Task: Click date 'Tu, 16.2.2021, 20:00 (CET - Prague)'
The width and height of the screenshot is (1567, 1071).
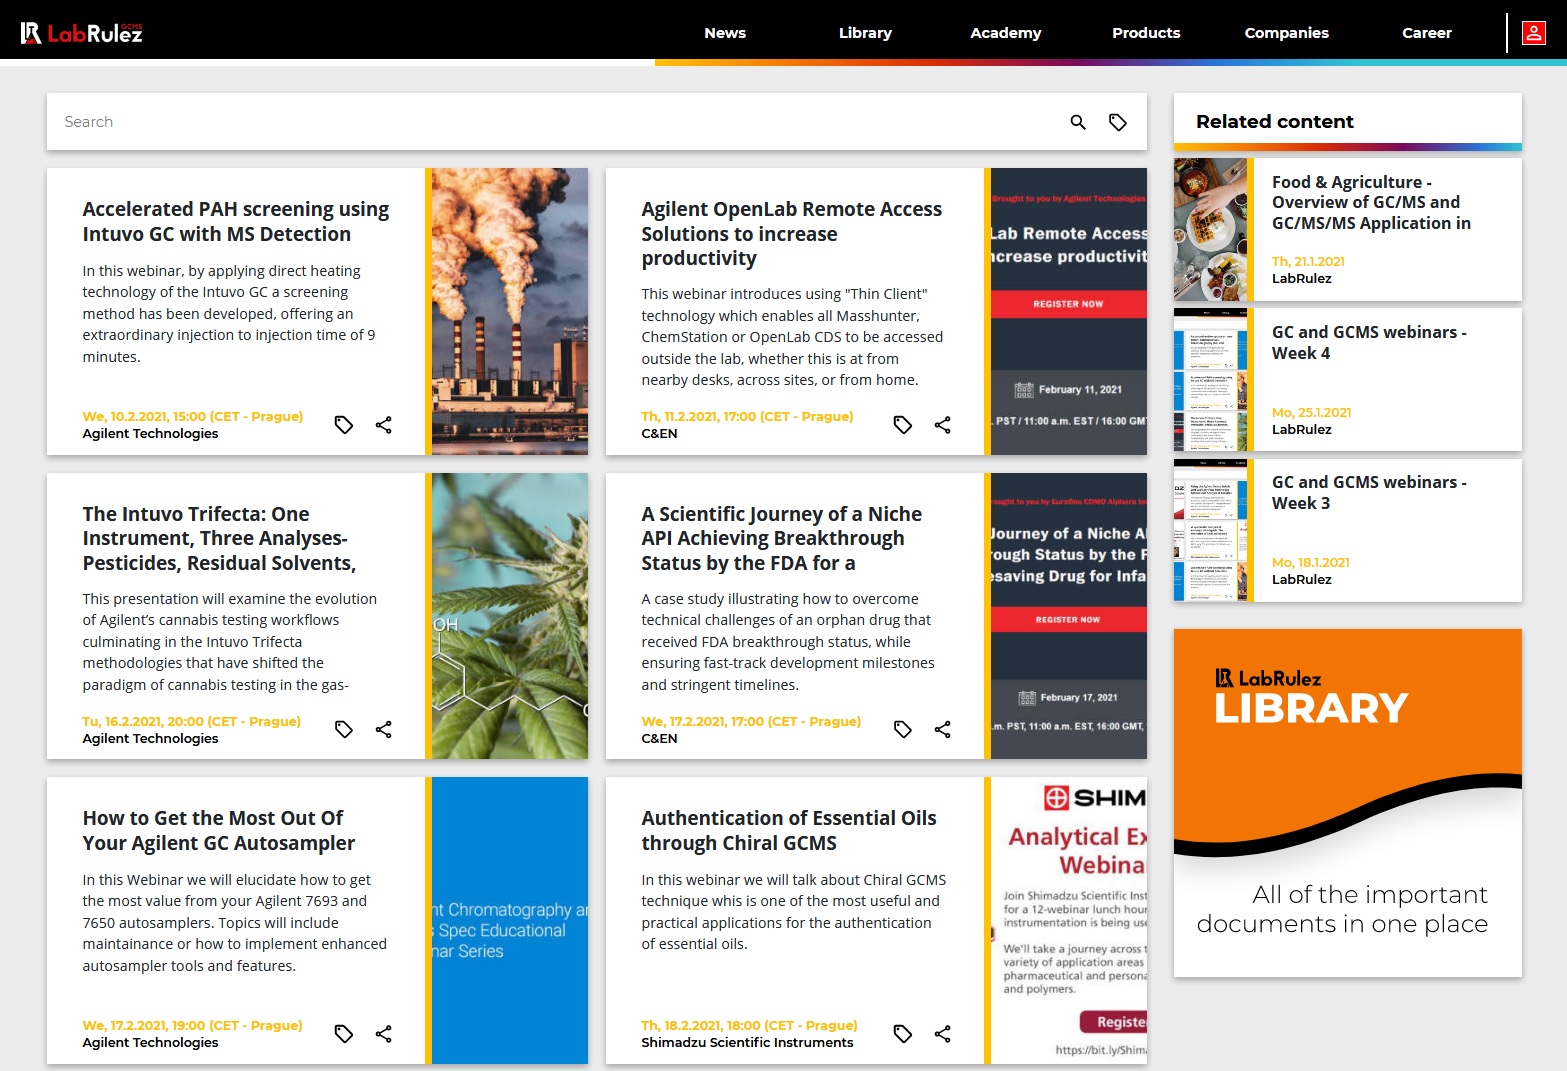Action: pos(191,721)
